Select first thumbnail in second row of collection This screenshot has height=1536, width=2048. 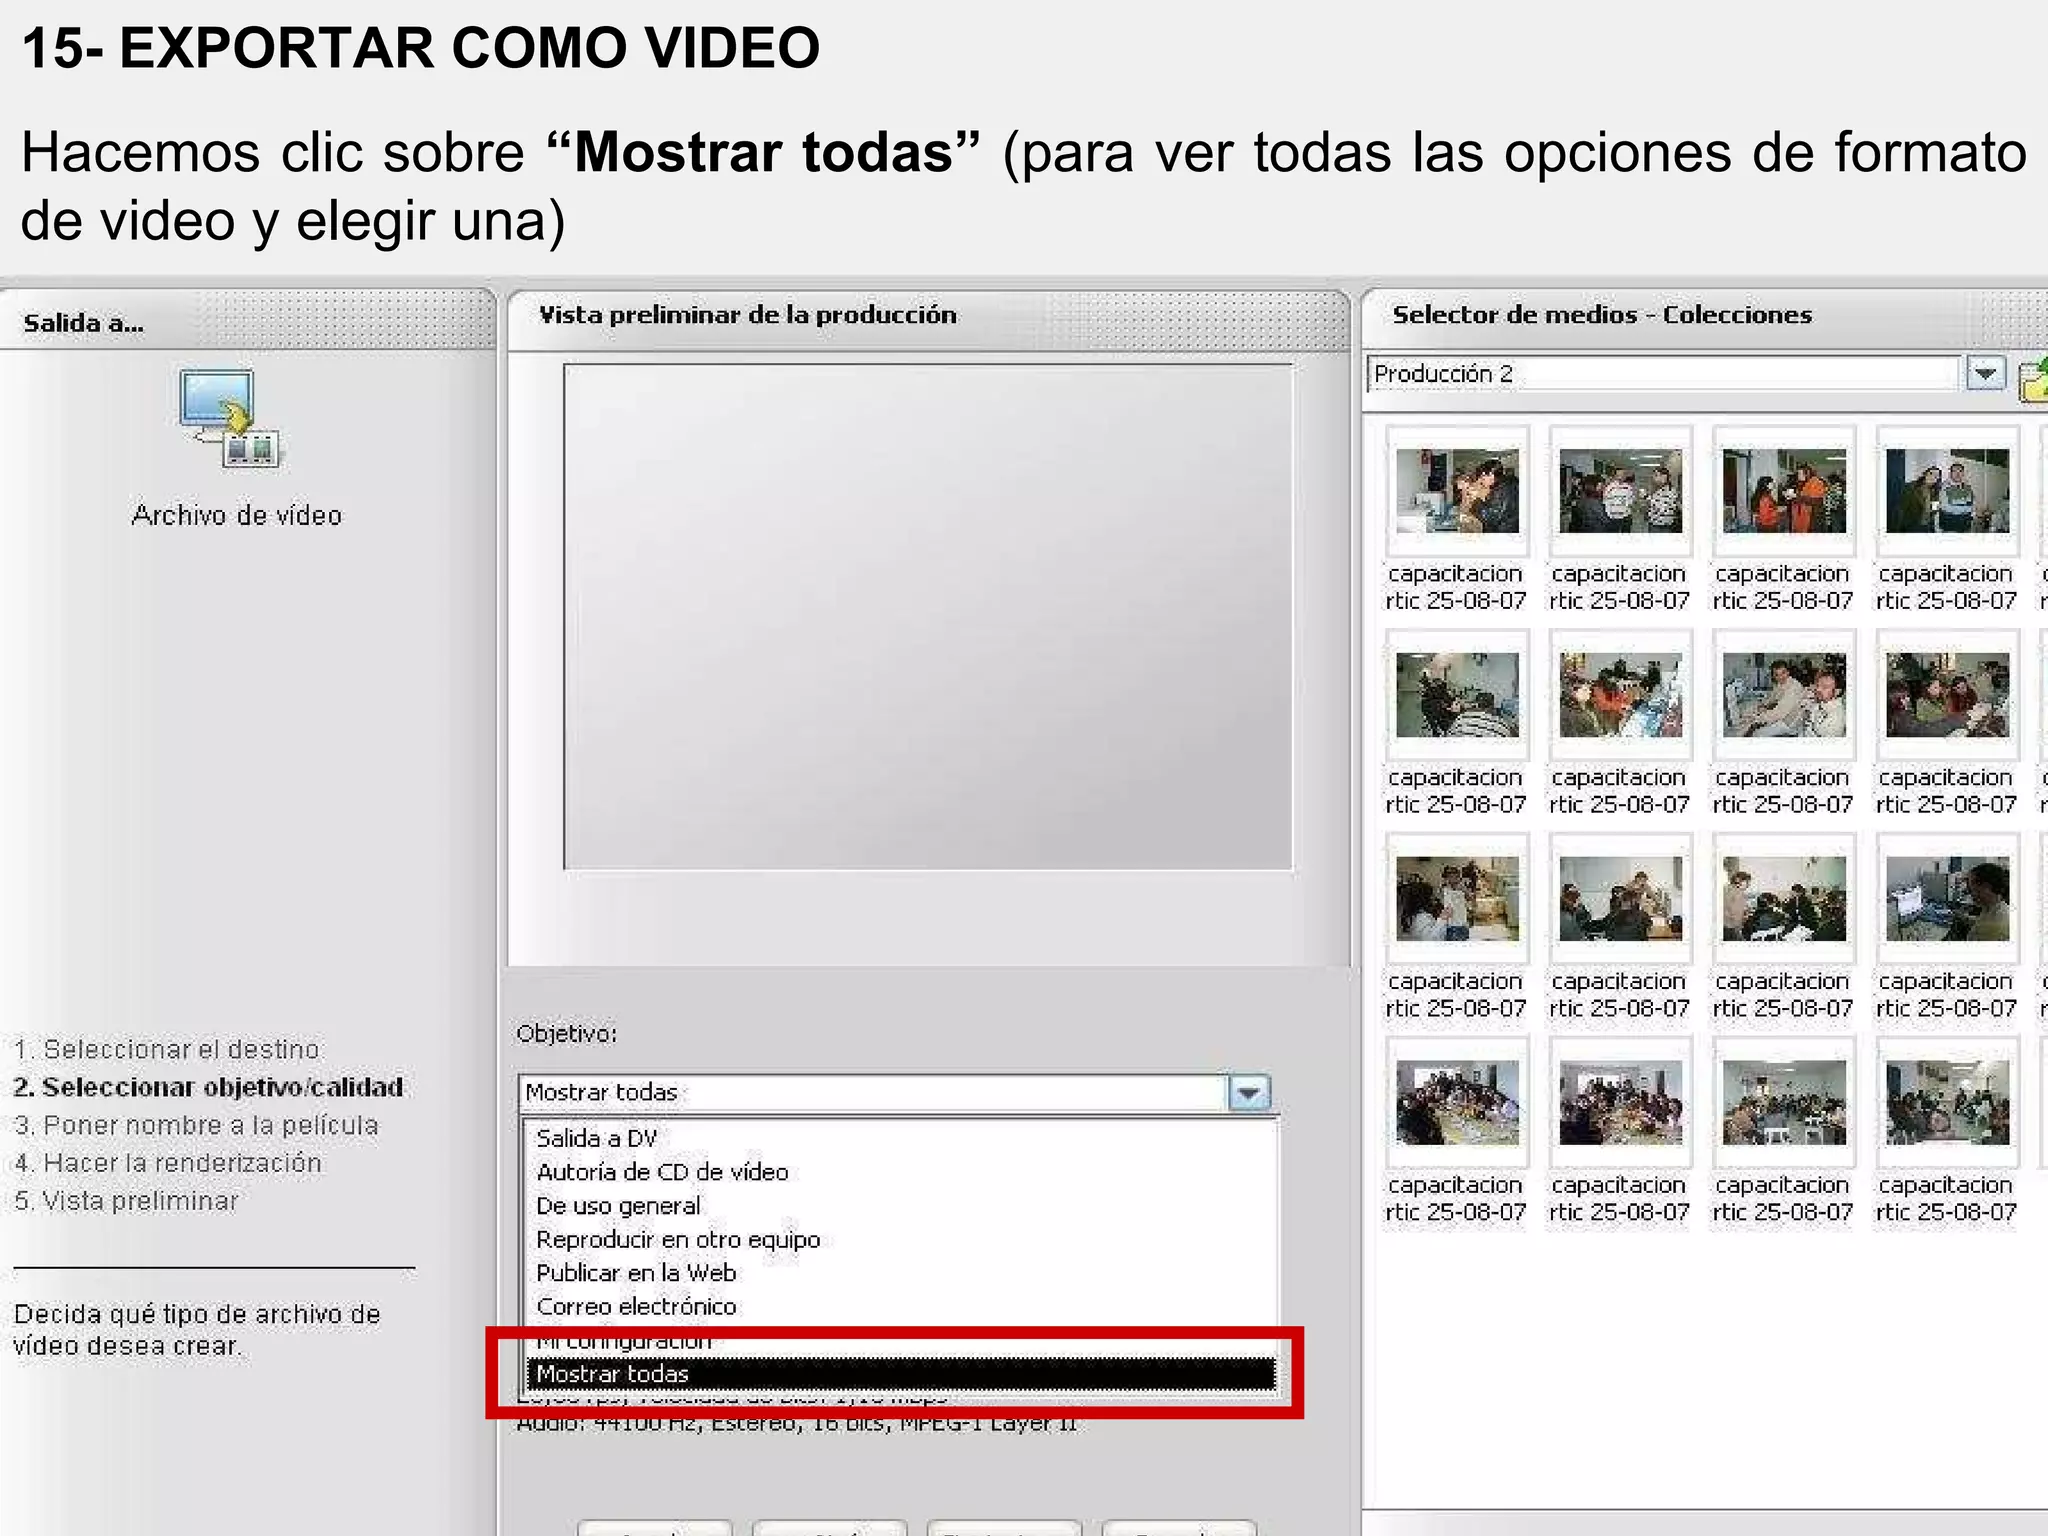(1457, 694)
